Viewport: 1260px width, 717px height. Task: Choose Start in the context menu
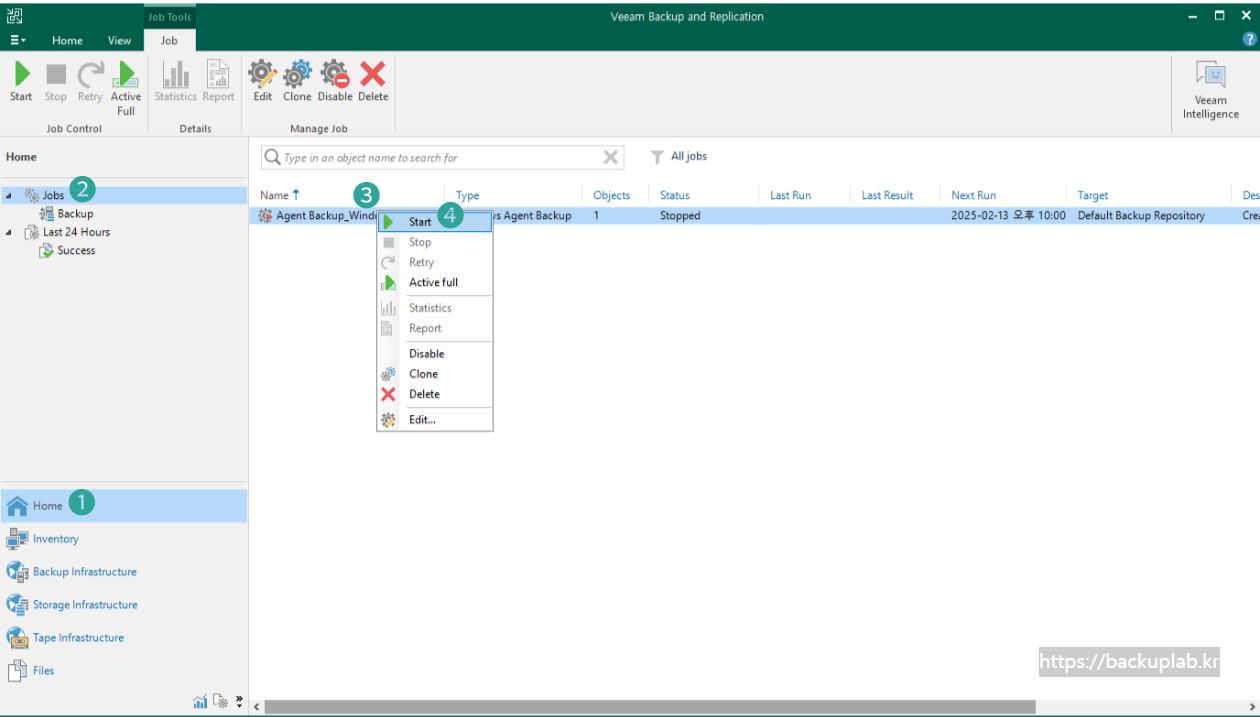[x=435, y=222]
